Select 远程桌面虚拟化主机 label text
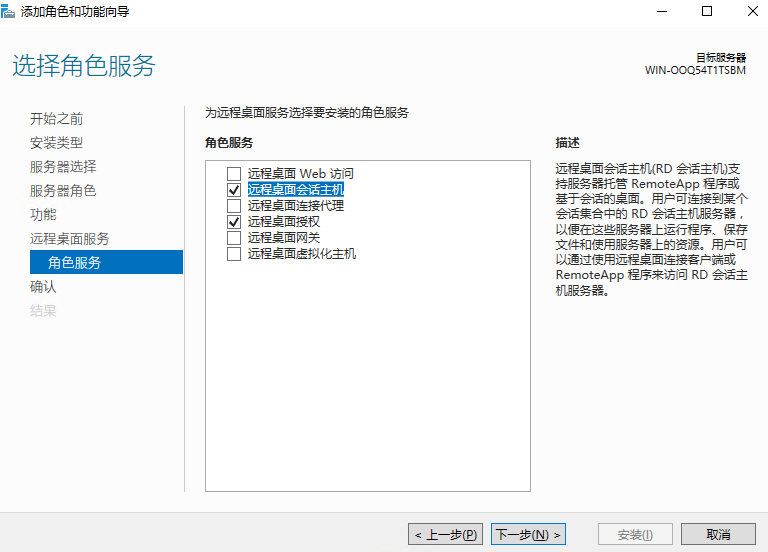The image size is (768, 552). pyautogui.click(x=302, y=254)
